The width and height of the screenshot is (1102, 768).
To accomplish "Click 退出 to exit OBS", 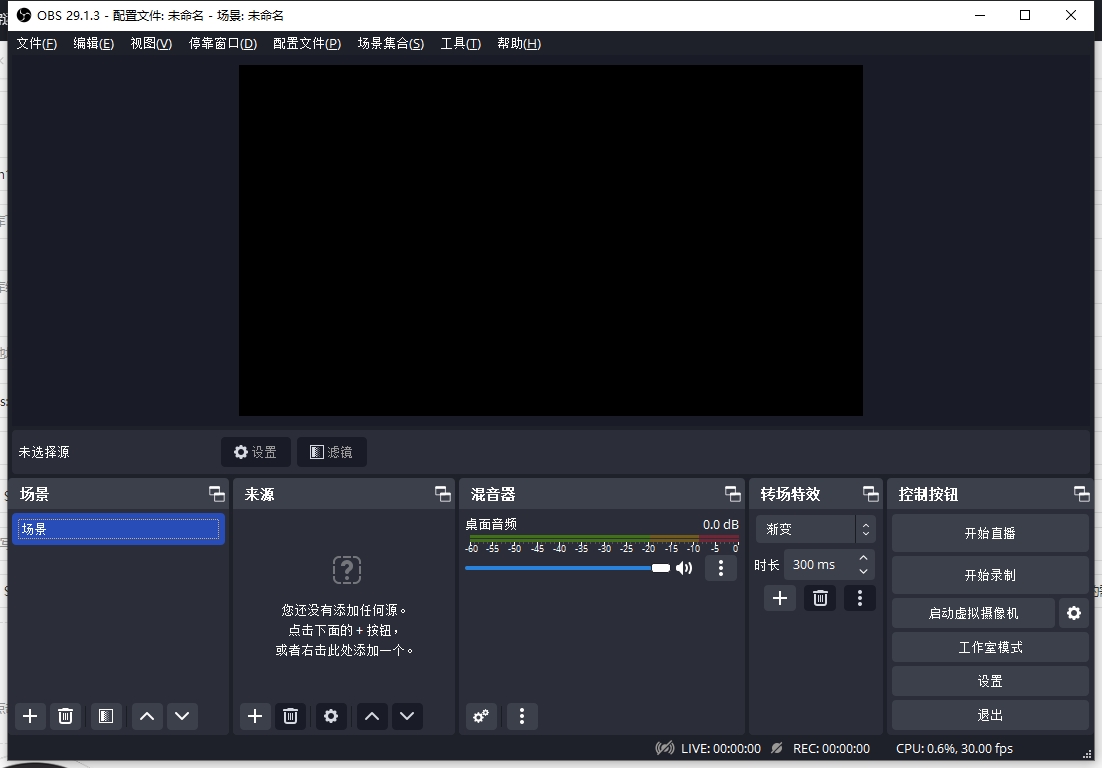I will point(990,715).
